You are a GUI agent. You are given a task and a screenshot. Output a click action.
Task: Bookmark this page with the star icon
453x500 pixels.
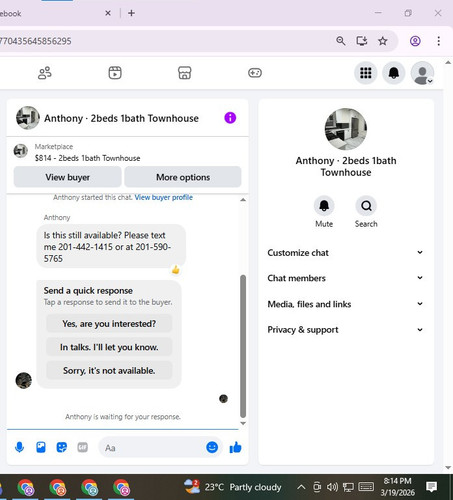383,41
